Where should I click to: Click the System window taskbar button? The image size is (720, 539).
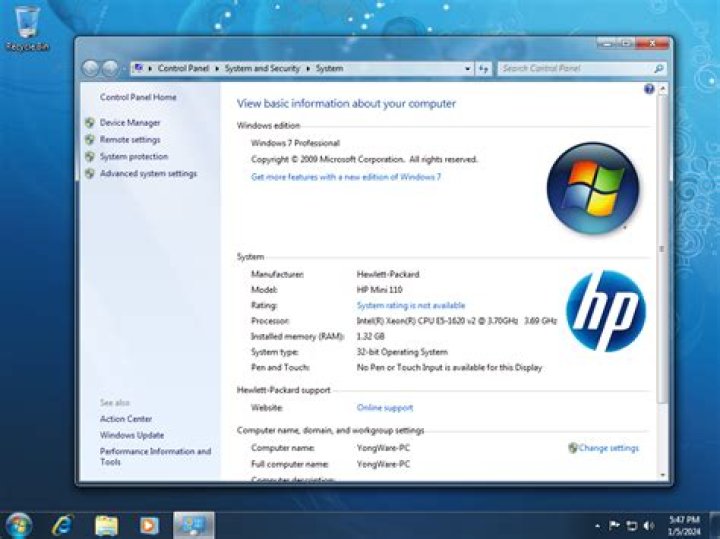(x=193, y=525)
